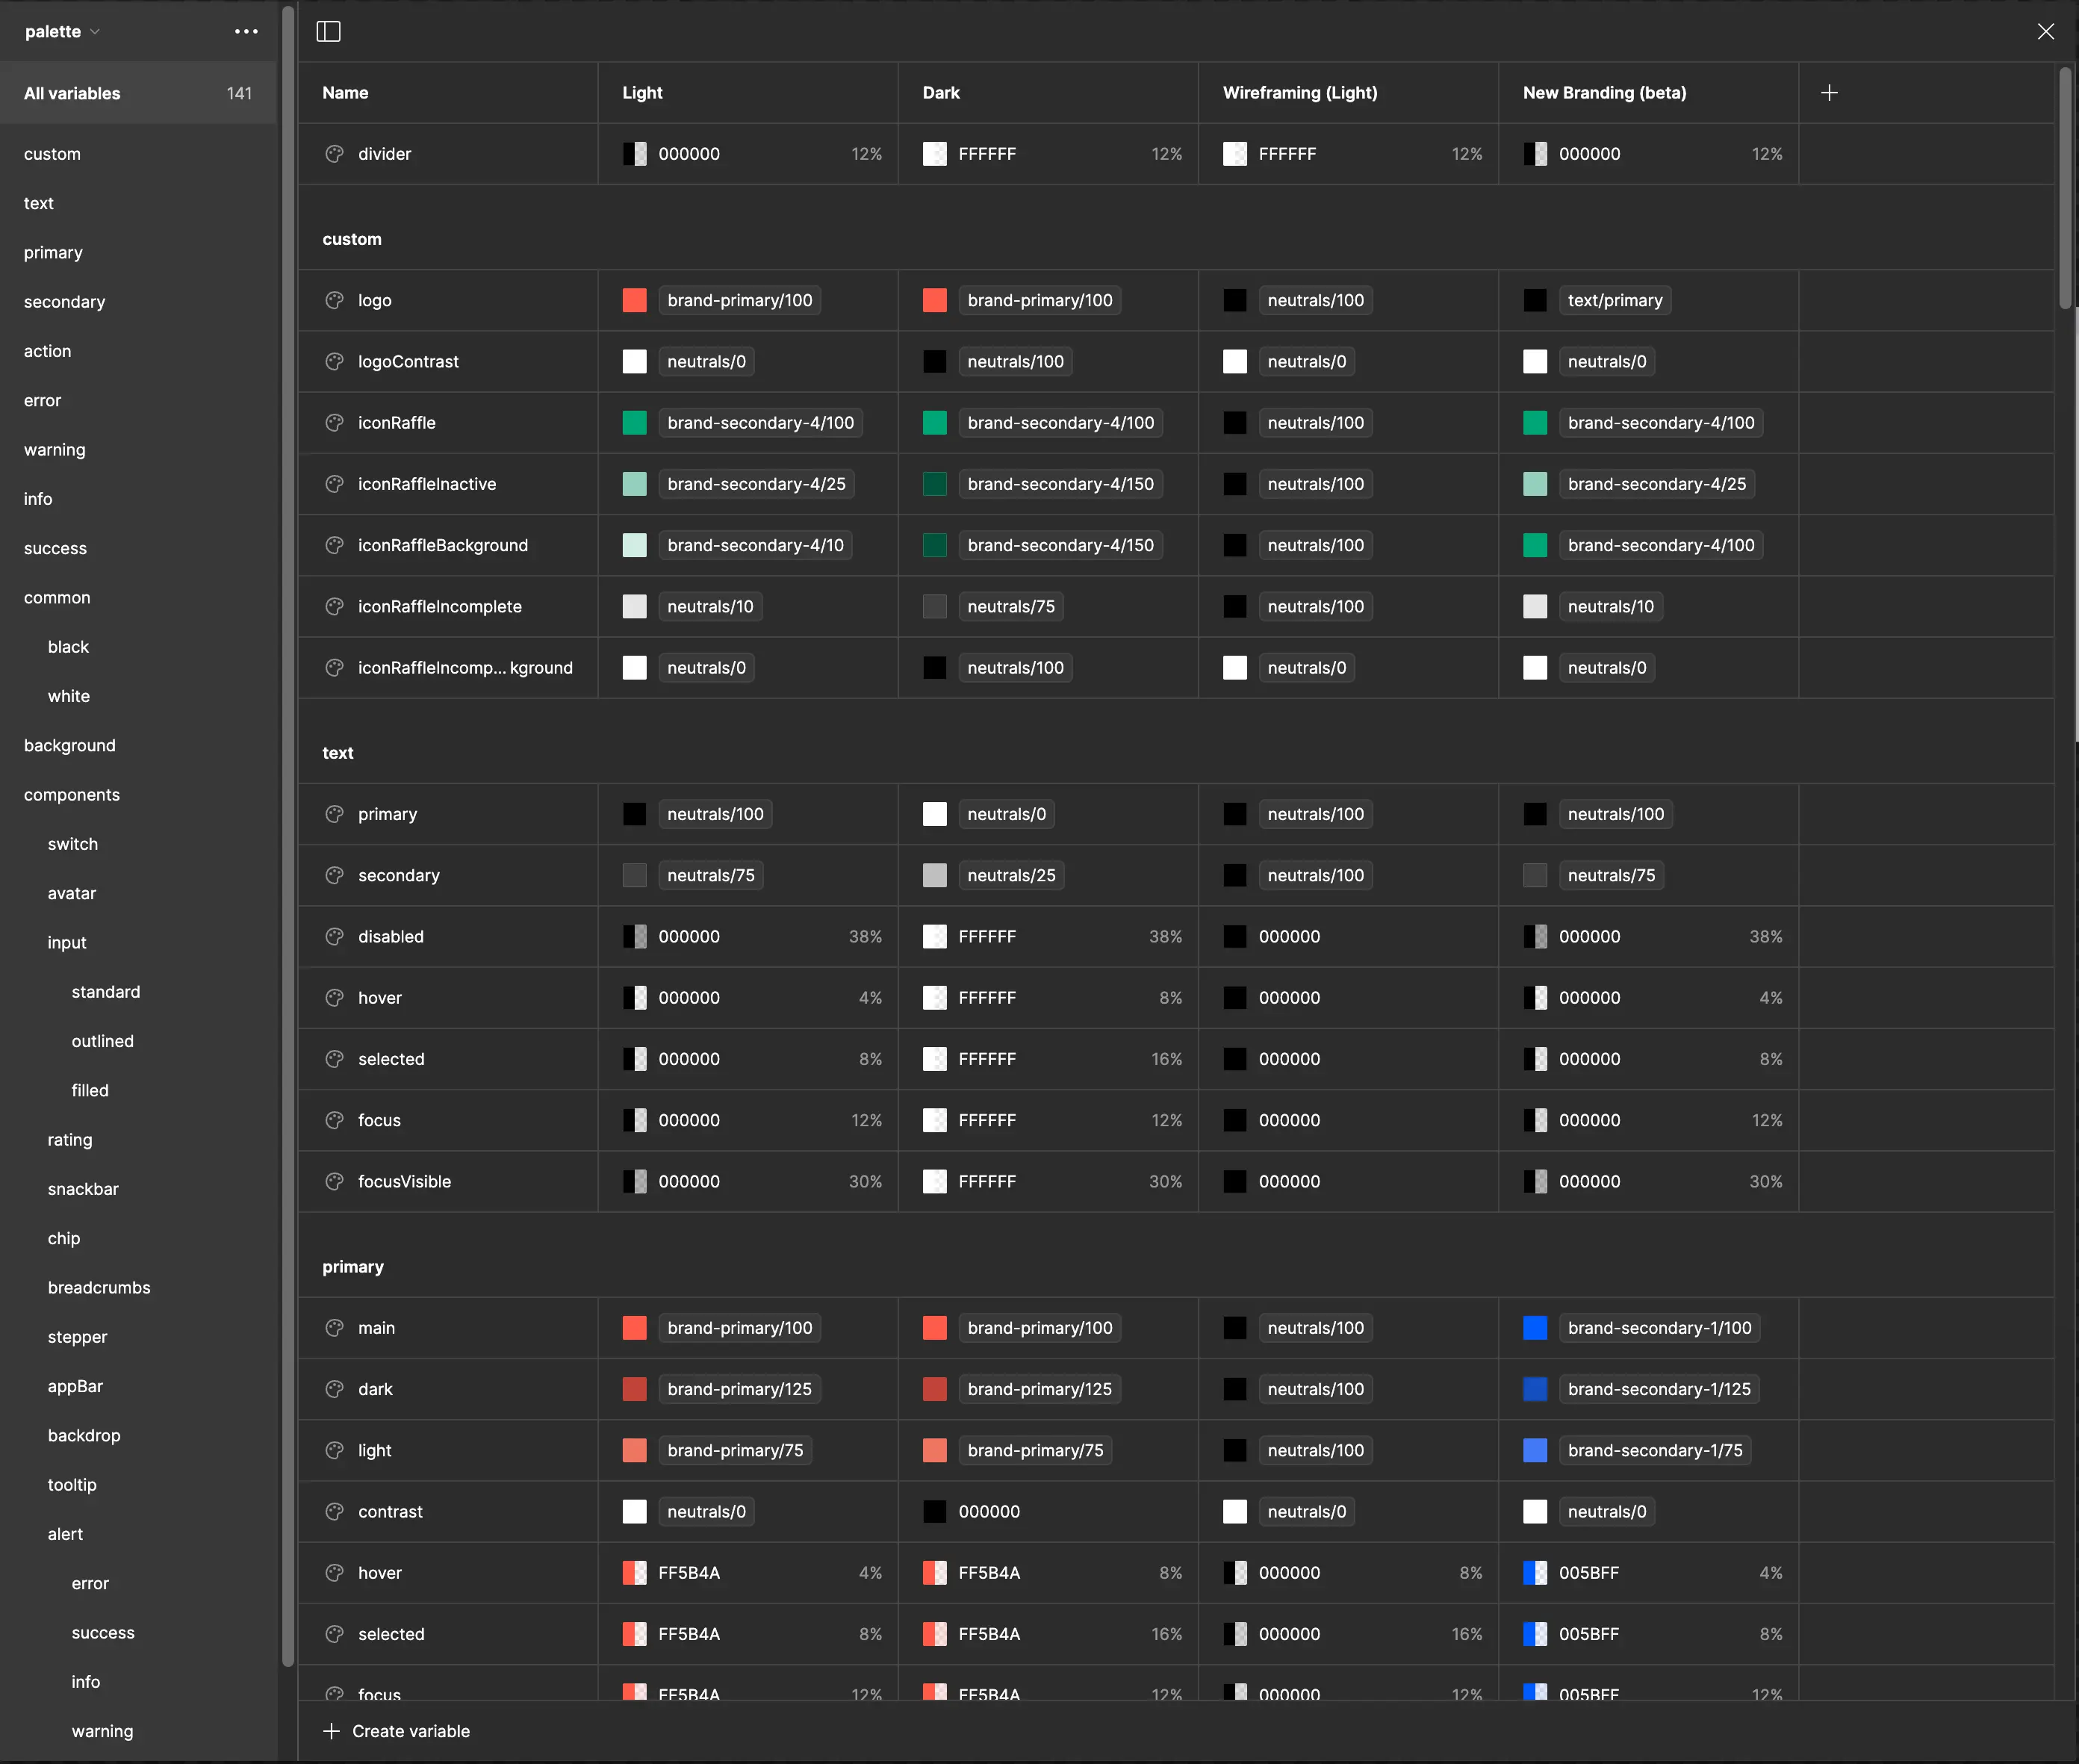Click the color type icon beside iconRaffle
This screenshot has width=2079, height=1764.
pyautogui.click(x=334, y=422)
